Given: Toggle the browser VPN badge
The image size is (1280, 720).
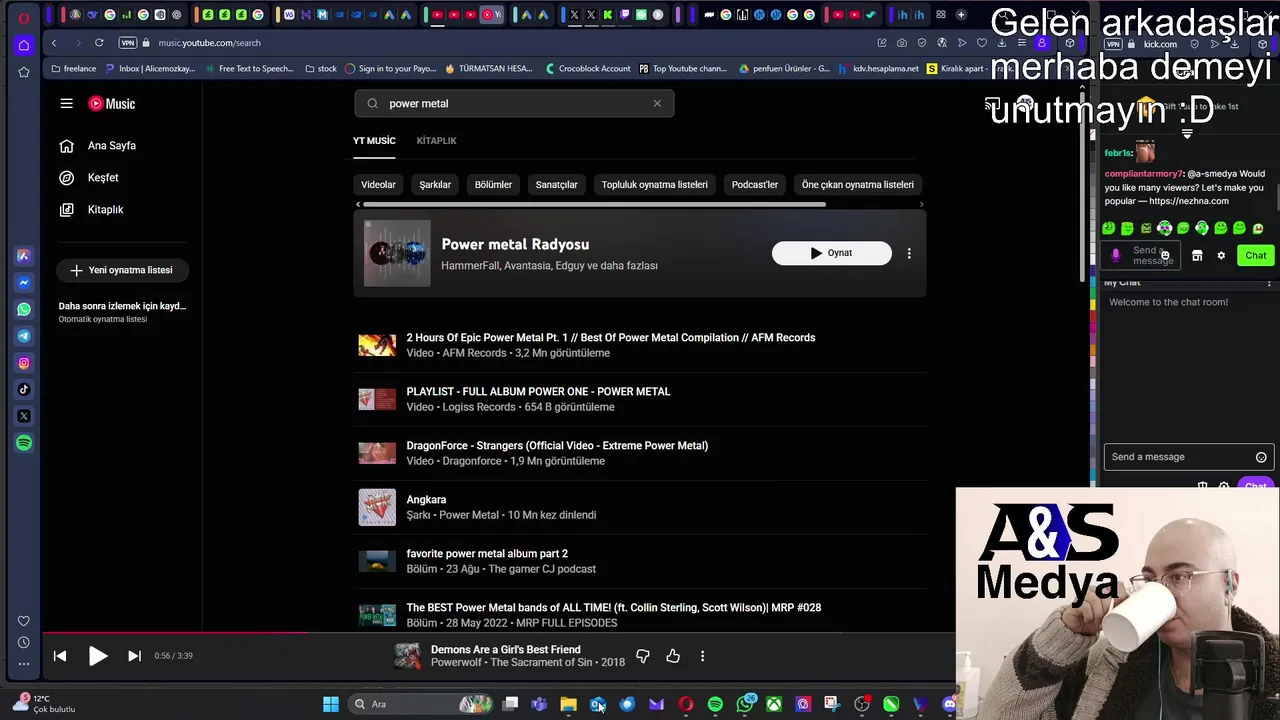Looking at the screenshot, I should [x=127, y=43].
